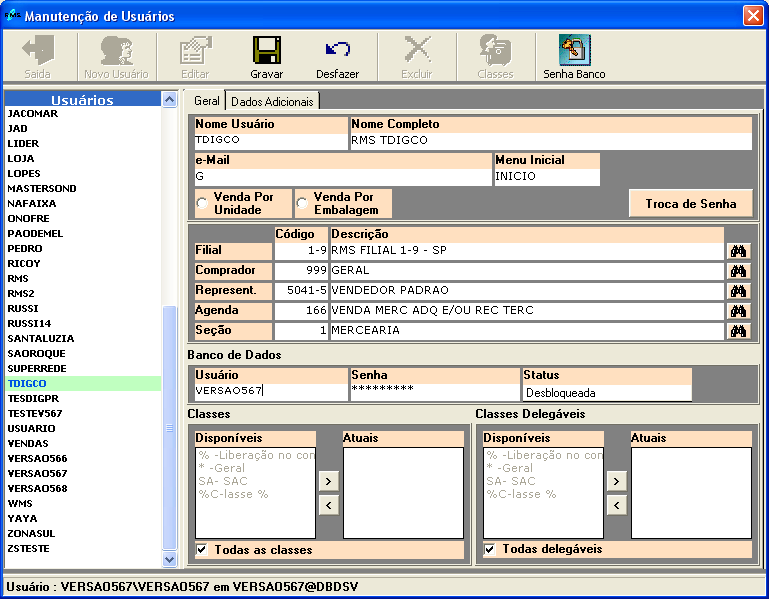Click the Filial code field 1-9
The width and height of the screenshot is (769, 599).
pos(301,251)
